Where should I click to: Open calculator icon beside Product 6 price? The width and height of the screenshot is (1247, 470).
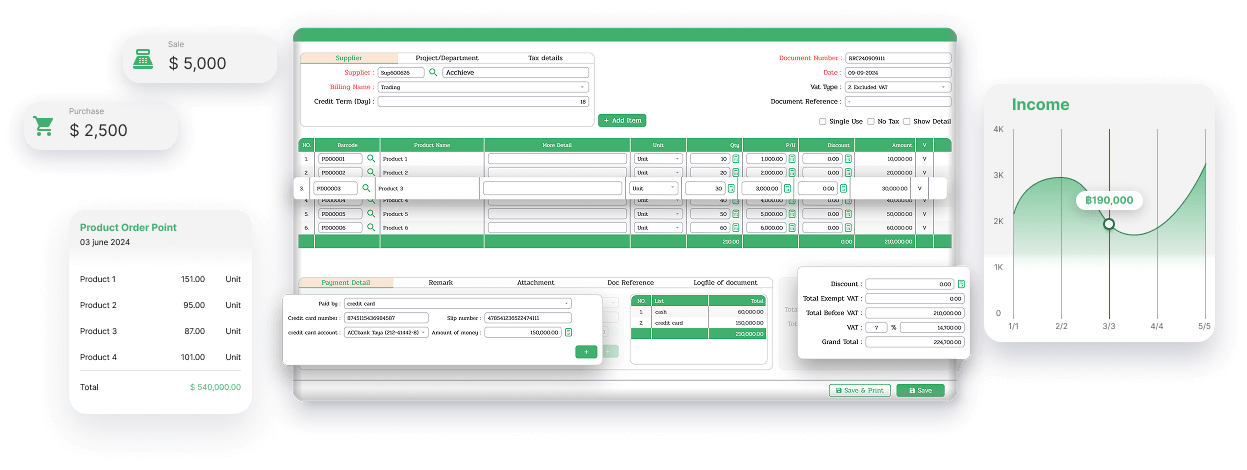coord(791,228)
